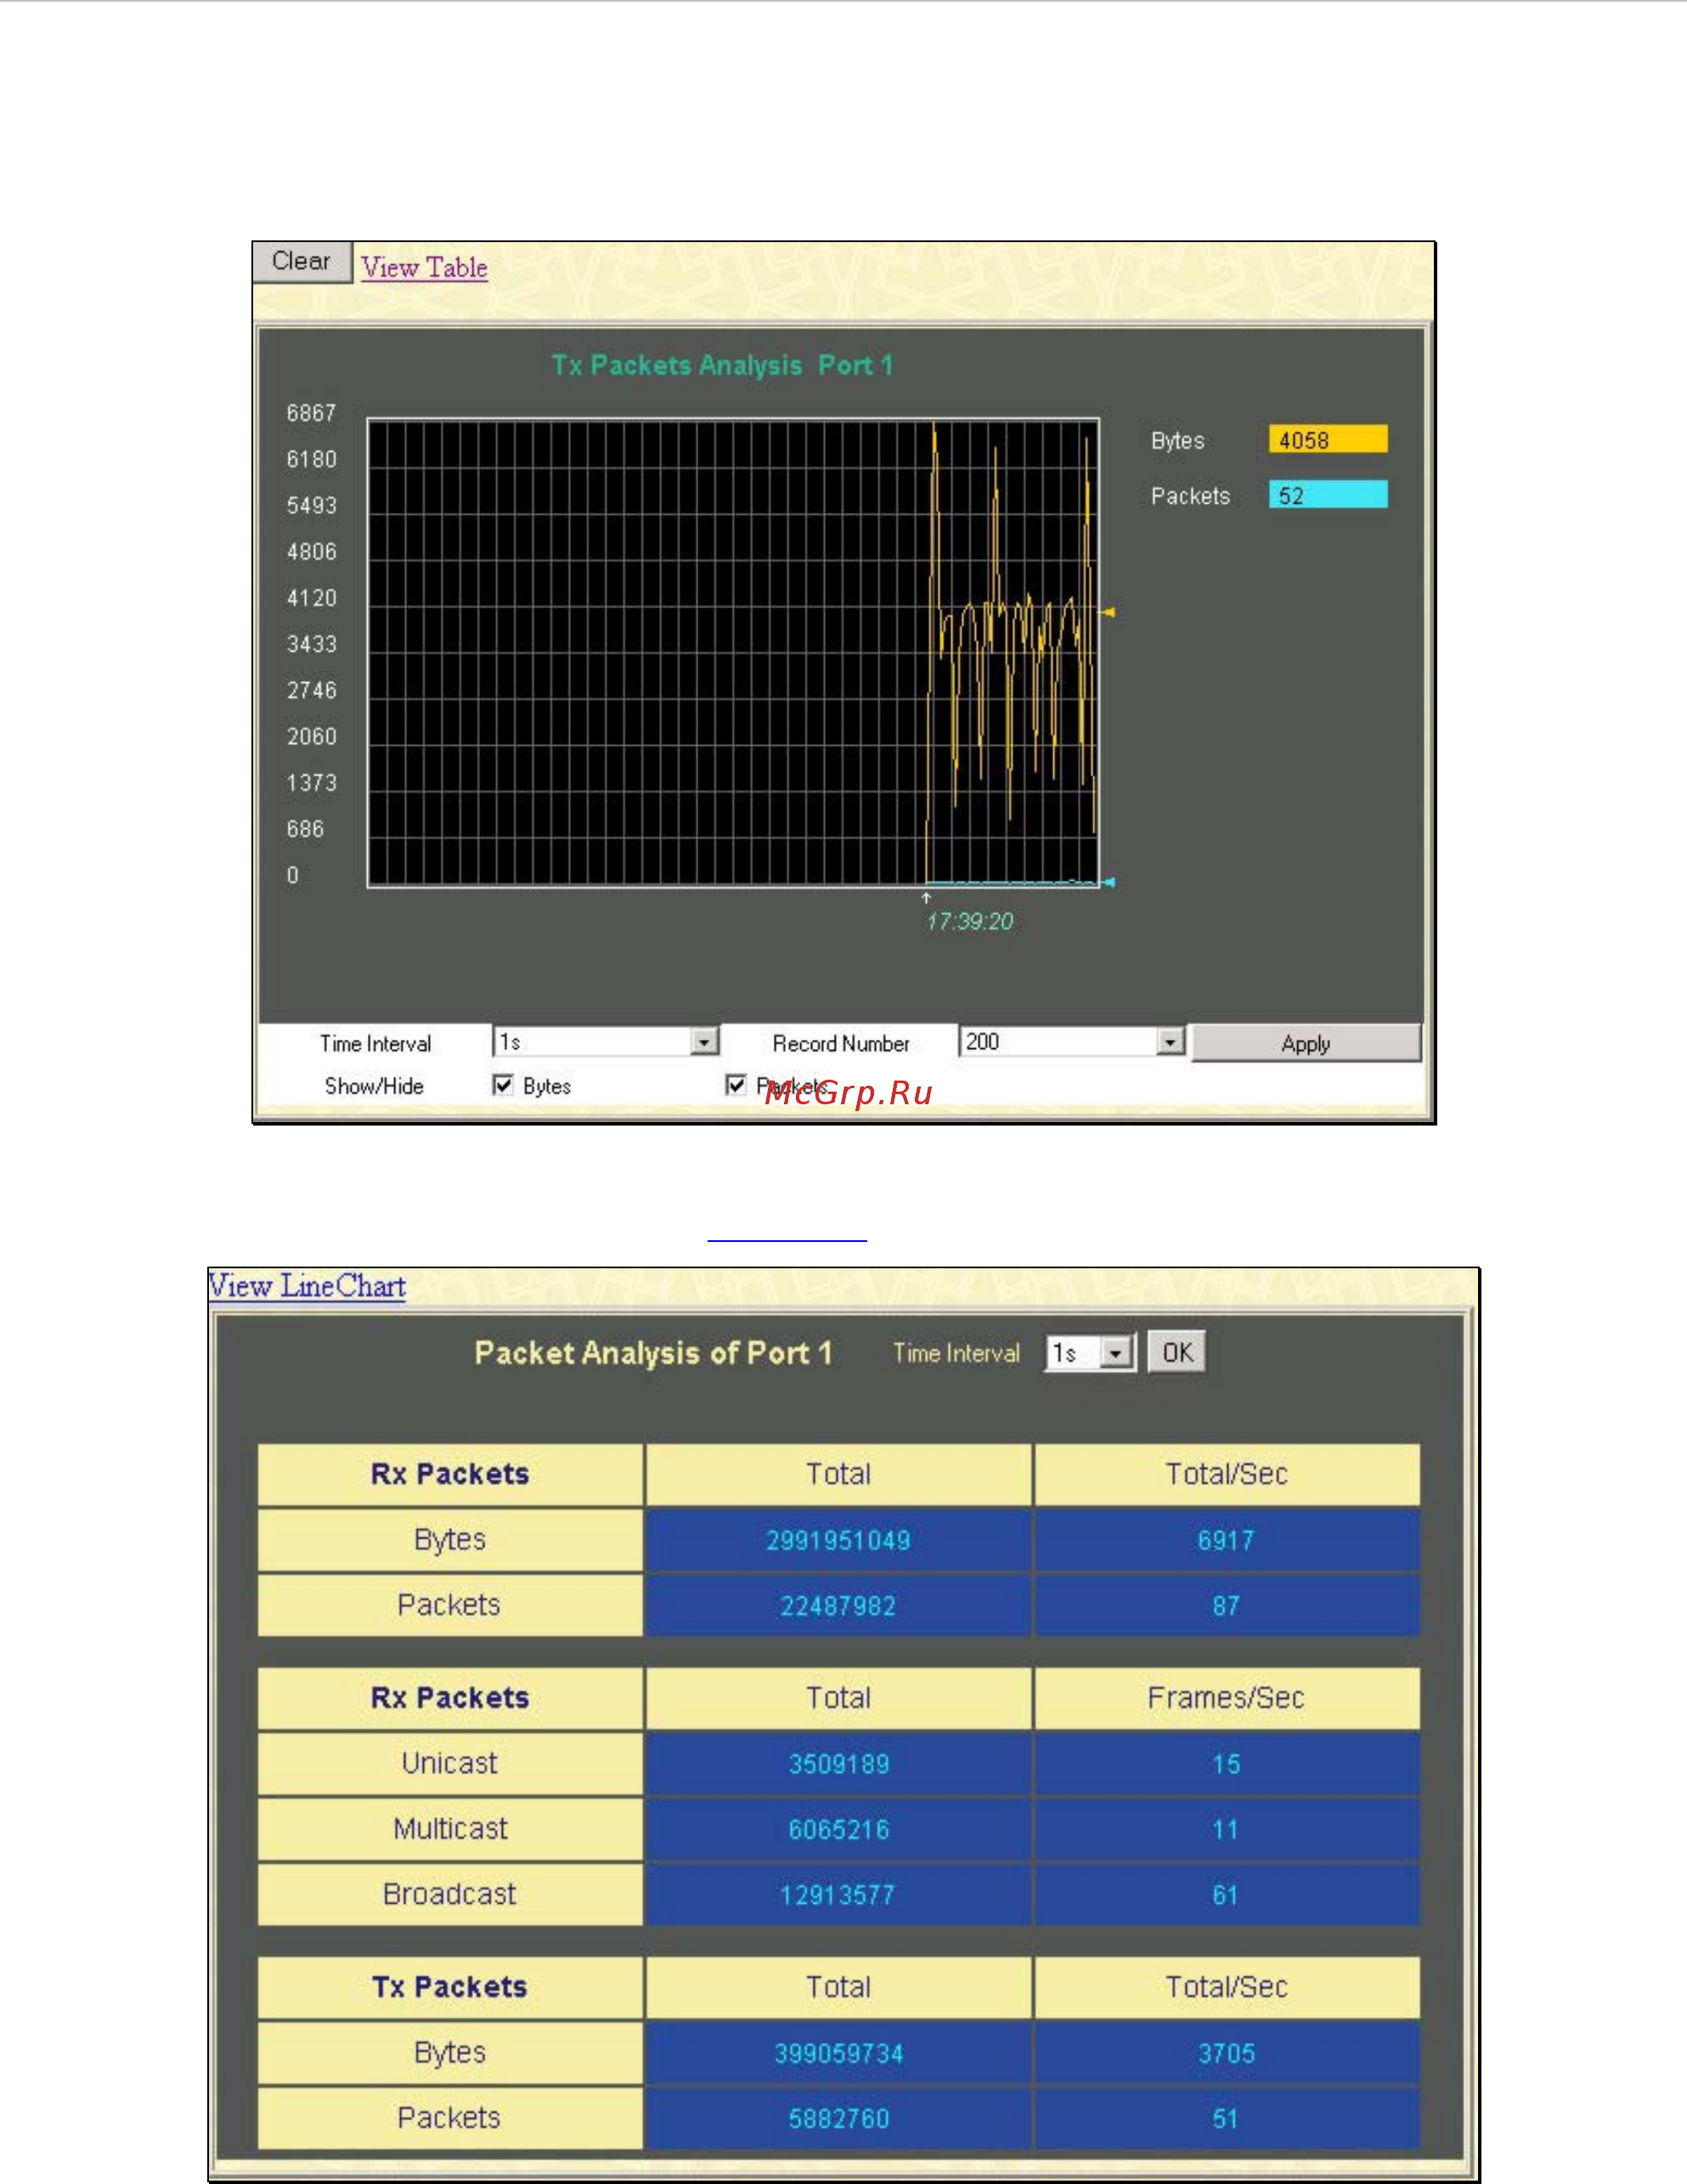Click the Tx Packets Analysis Port 1 title
Screen dimensions: 1687x2184
[722, 366]
